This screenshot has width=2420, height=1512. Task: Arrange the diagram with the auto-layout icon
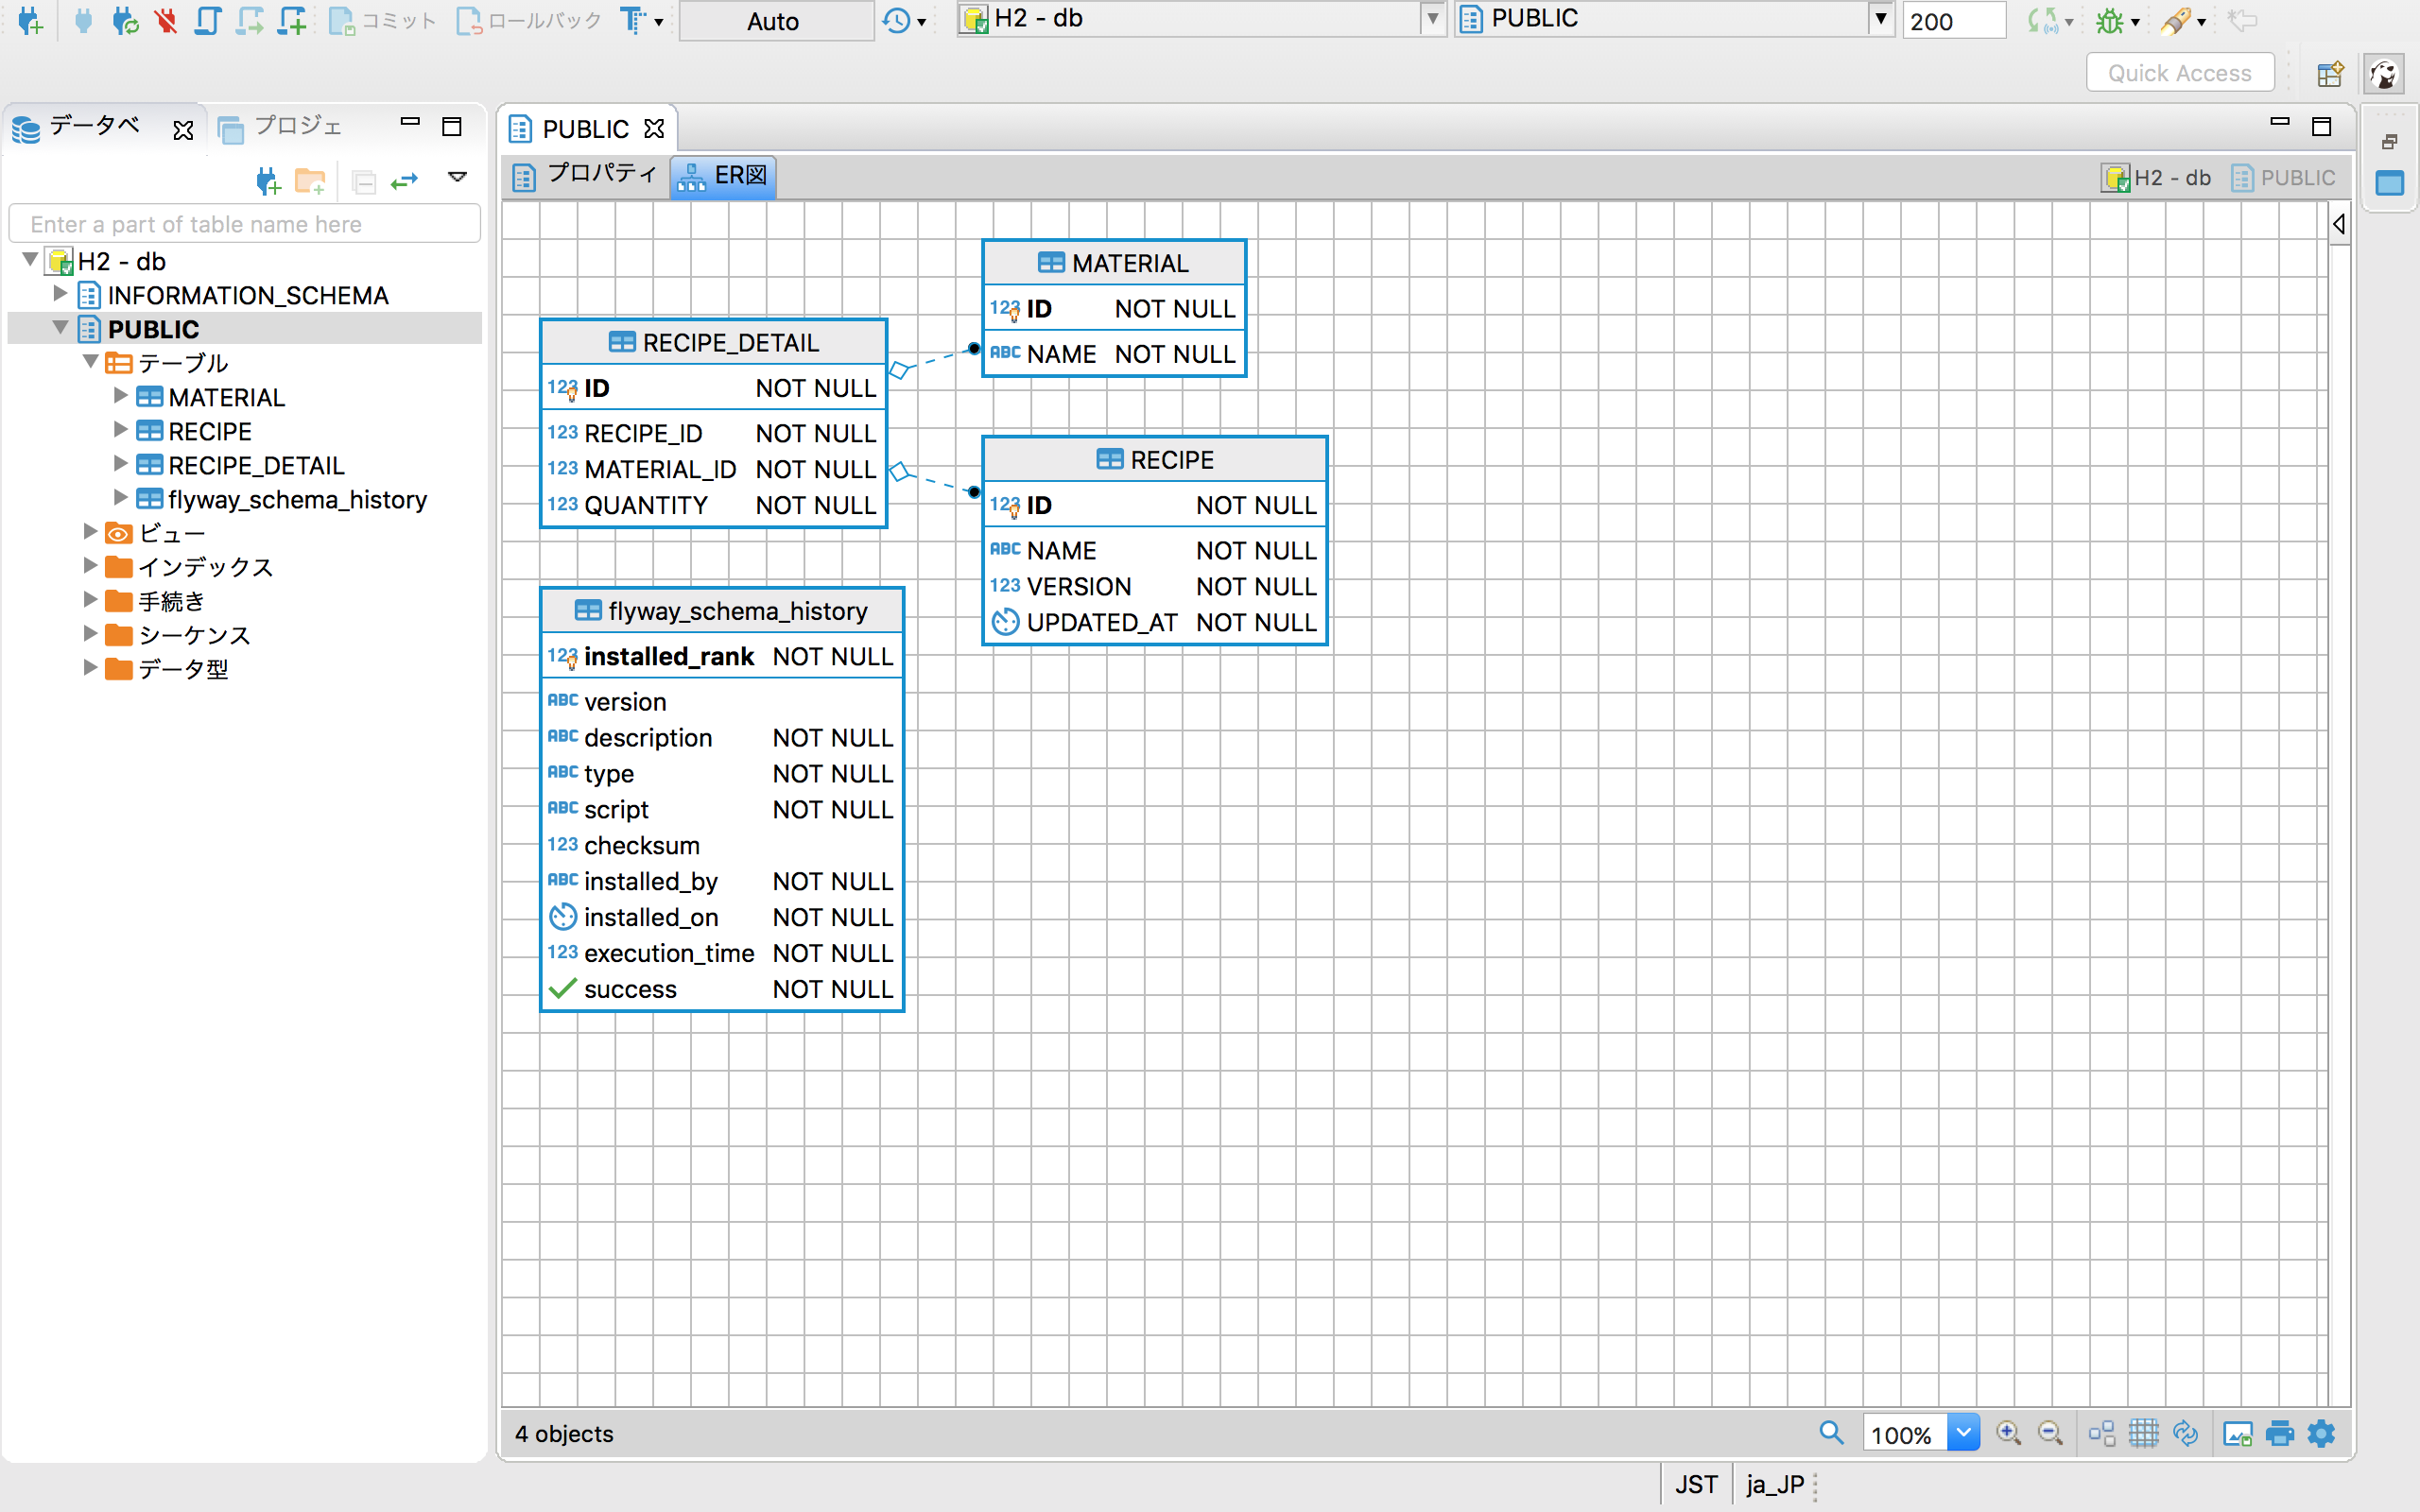pos(2101,1433)
